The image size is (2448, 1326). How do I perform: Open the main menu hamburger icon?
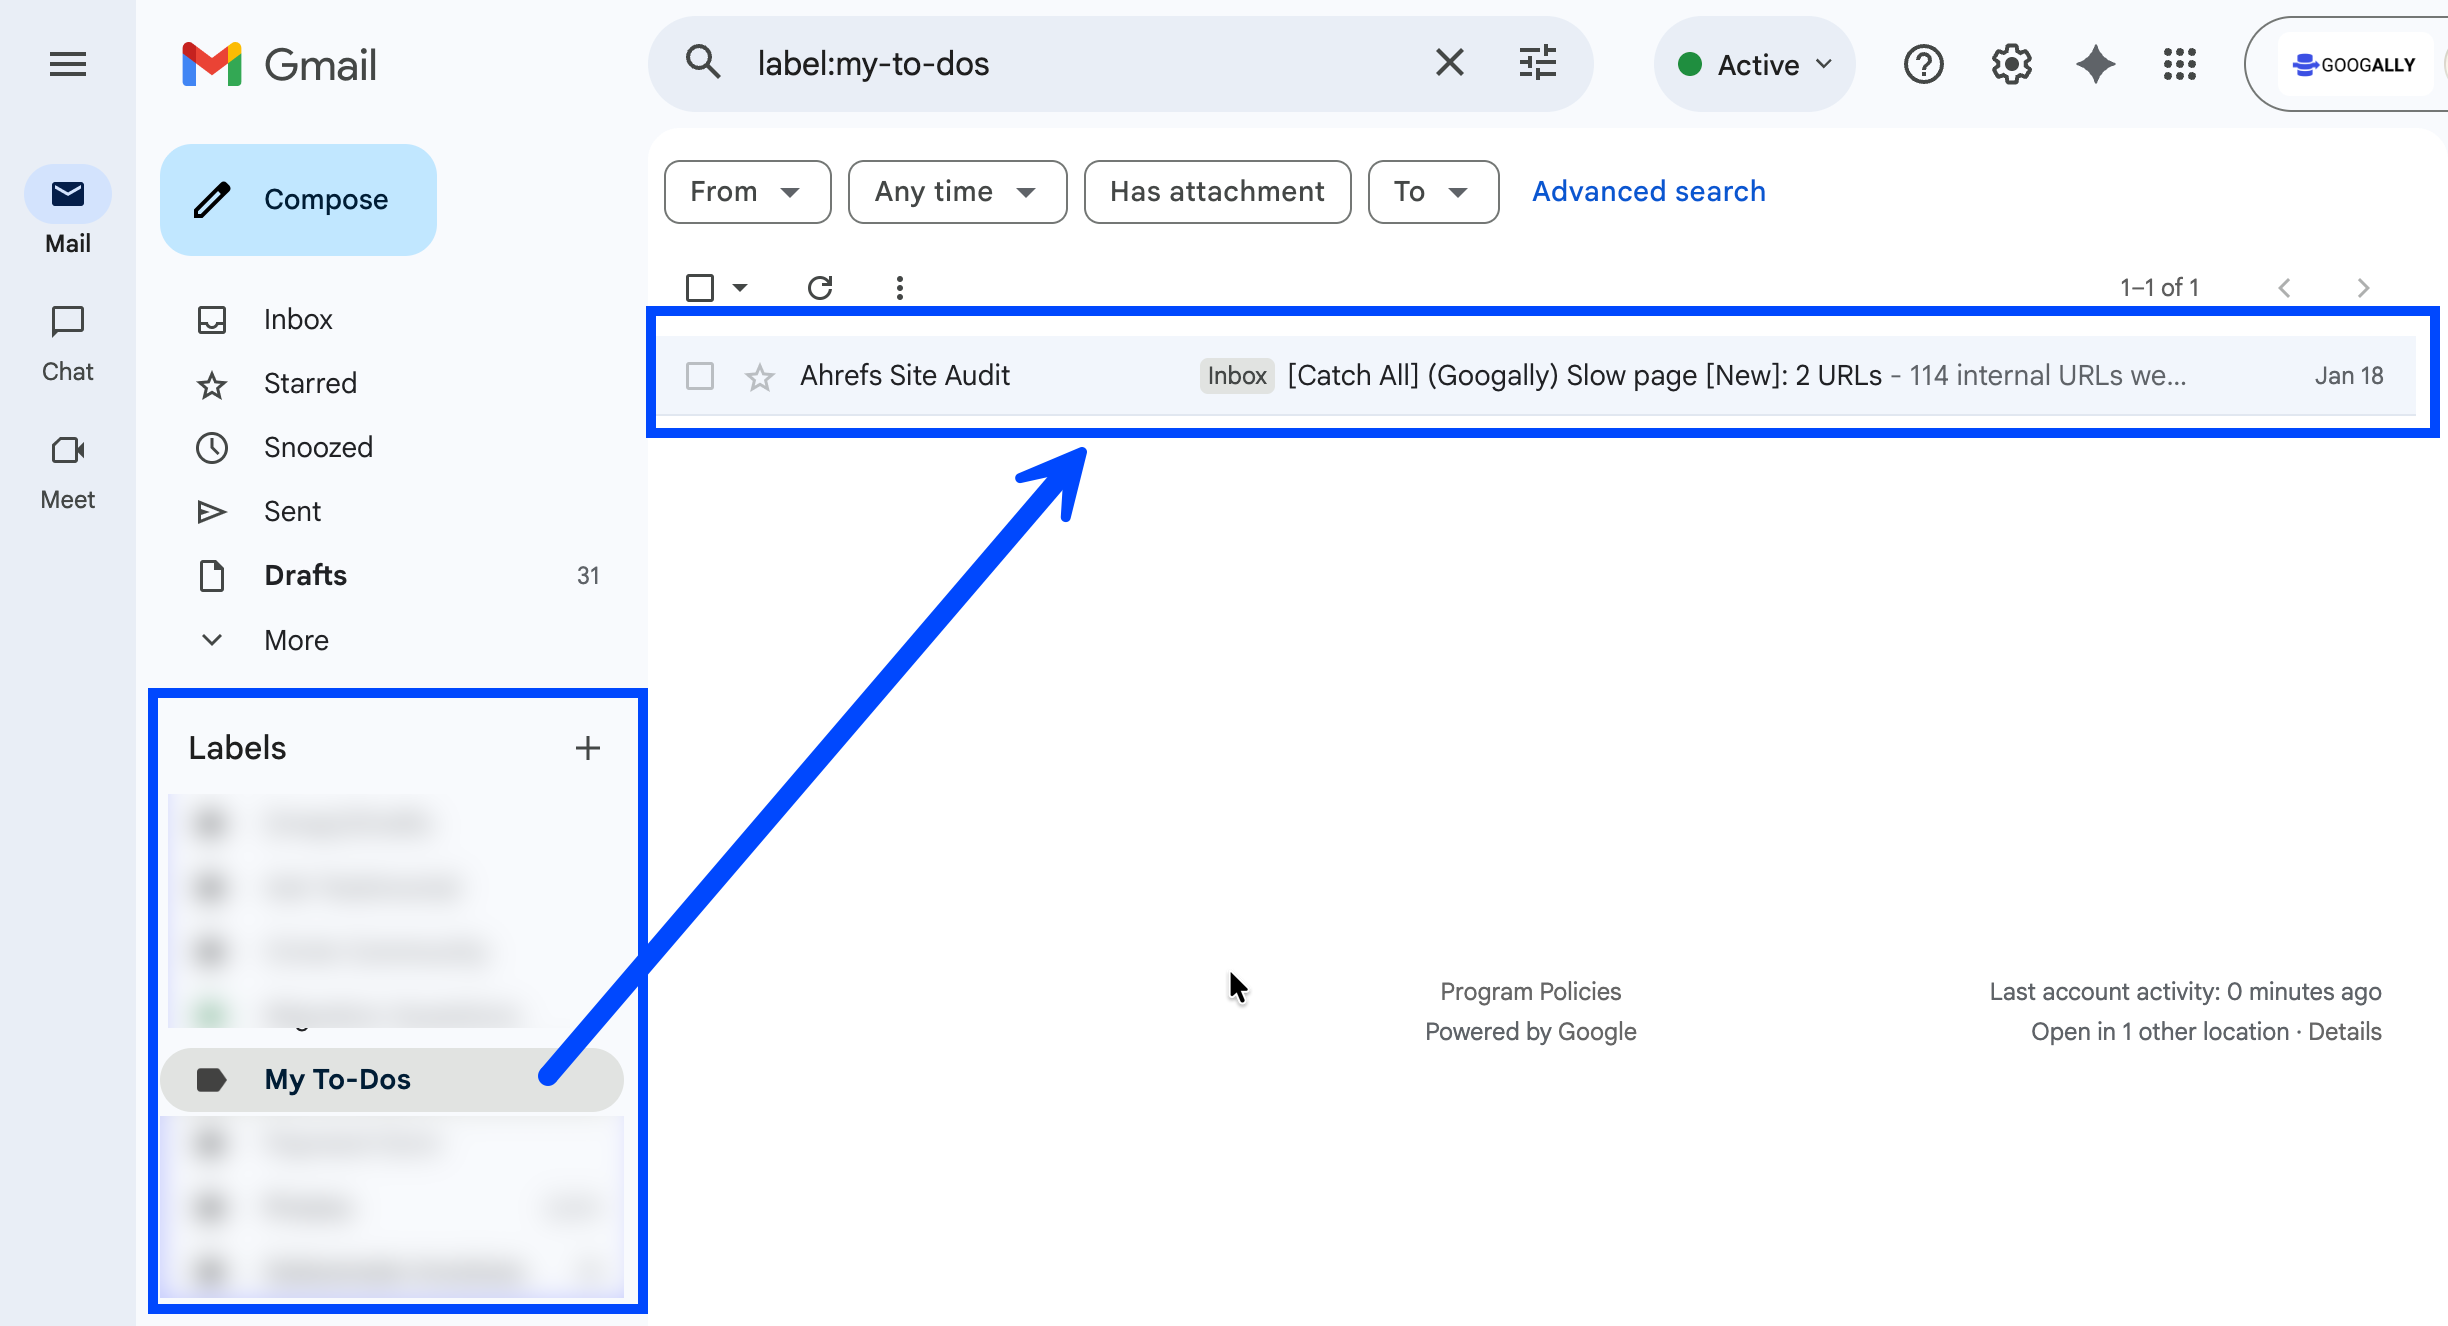(67, 65)
